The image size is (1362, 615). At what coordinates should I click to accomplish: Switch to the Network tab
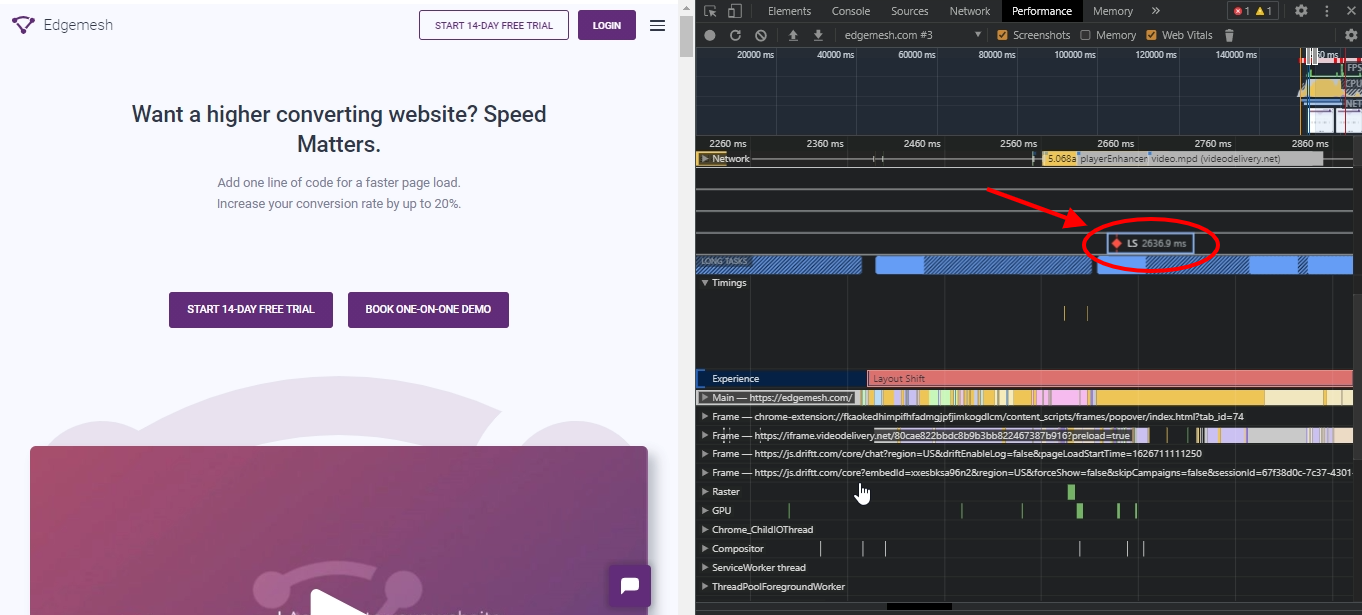[x=969, y=11]
